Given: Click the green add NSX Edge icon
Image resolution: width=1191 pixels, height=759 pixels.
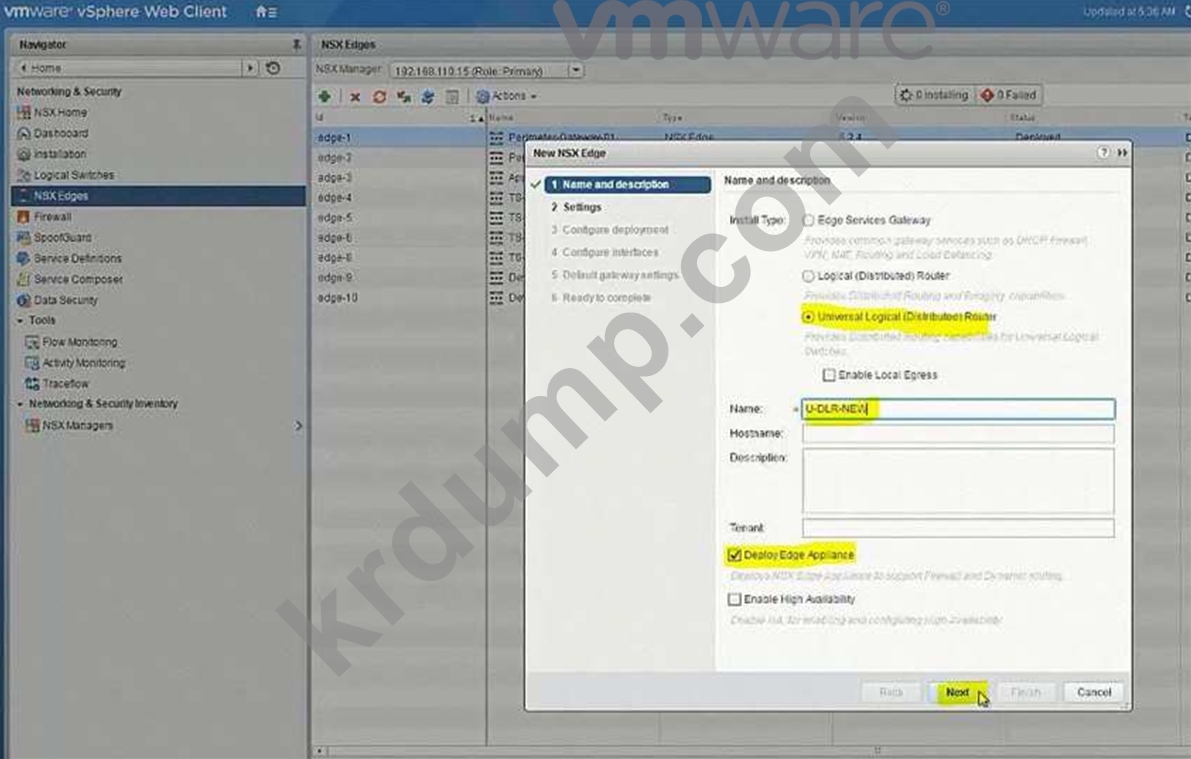Looking at the screenshot, I should (x=324, y=96).
